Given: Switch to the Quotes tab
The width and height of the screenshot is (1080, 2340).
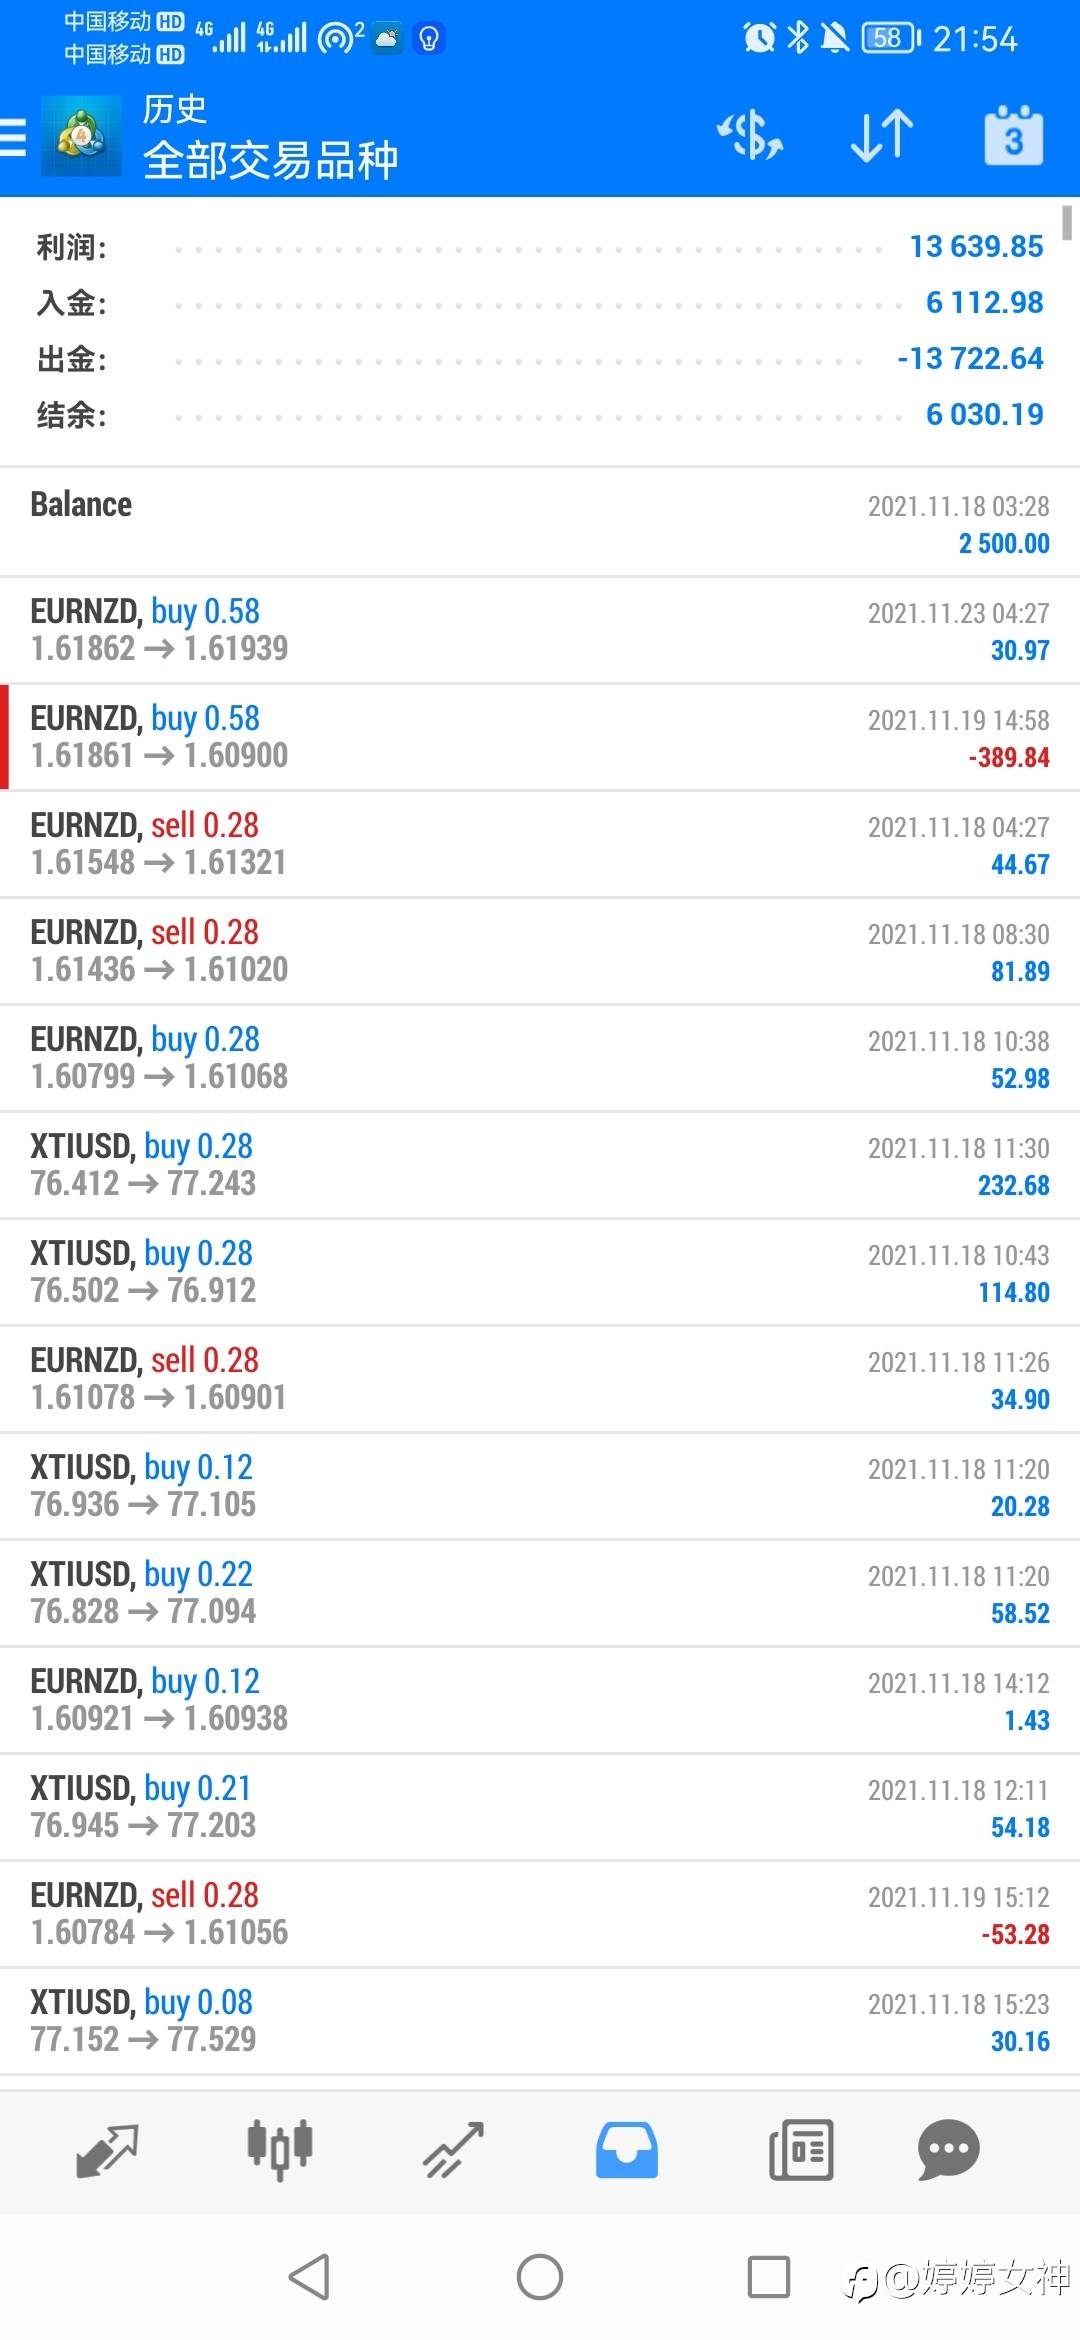Looking at the screenshot, I should 106,2150.
